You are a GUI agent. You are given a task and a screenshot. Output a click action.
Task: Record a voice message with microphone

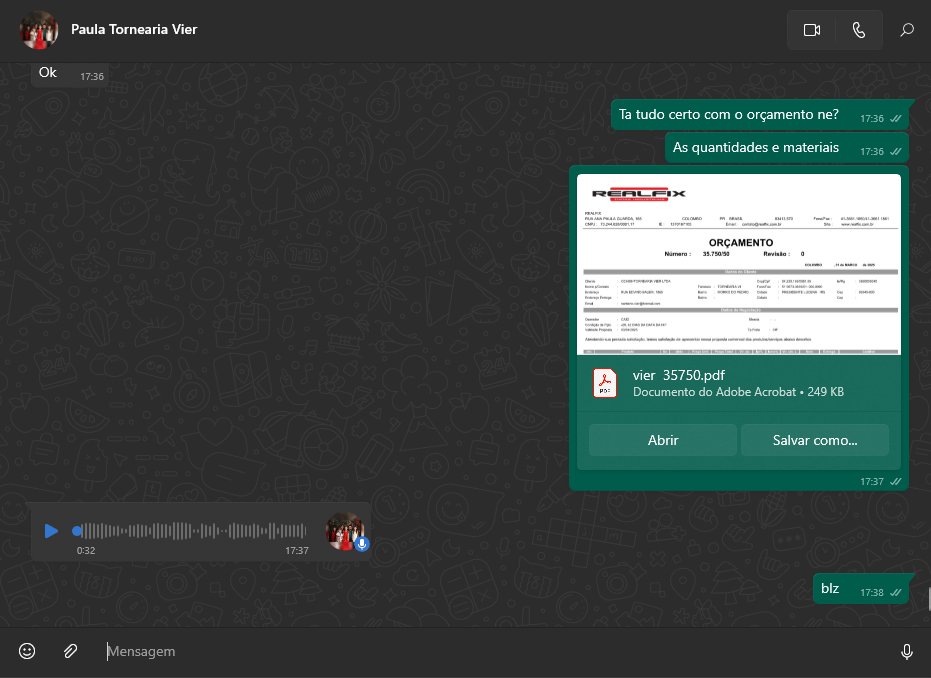(x=906, y=651)
